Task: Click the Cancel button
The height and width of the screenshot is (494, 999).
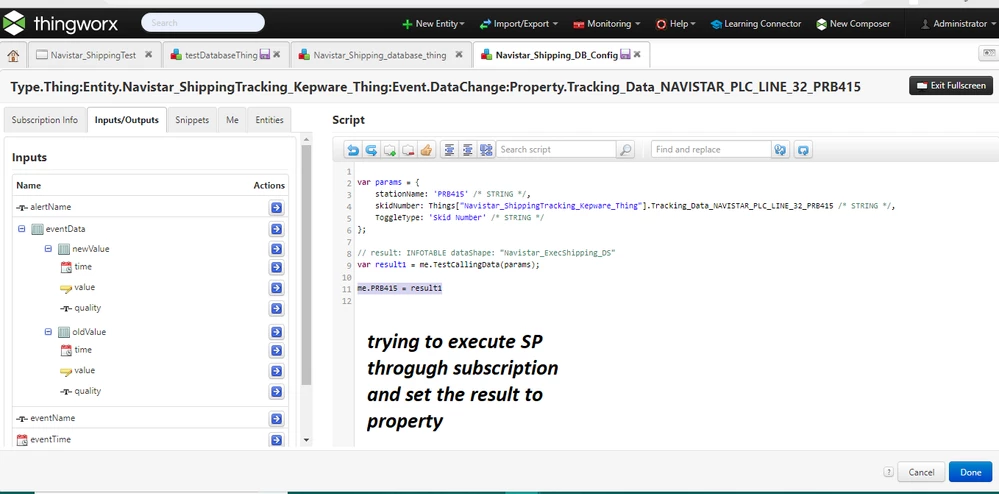Action: coord(921,472)
